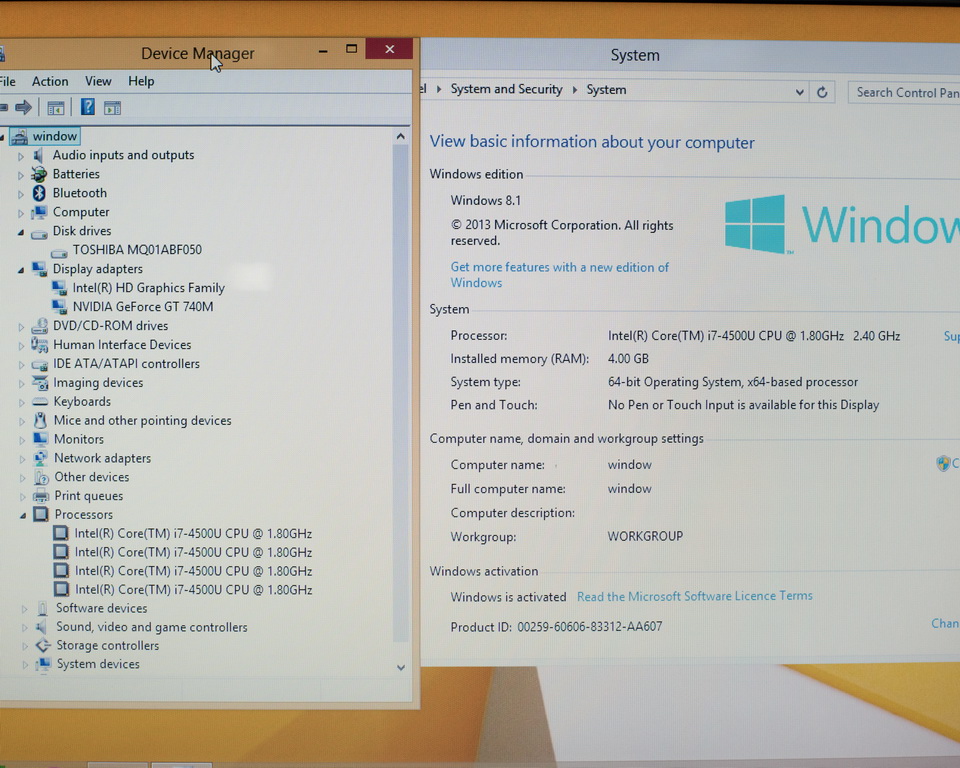Viewport: 960px width, 768px height.
Task: Open the View menu in Device Manager
Action: (x=98, y=81)
